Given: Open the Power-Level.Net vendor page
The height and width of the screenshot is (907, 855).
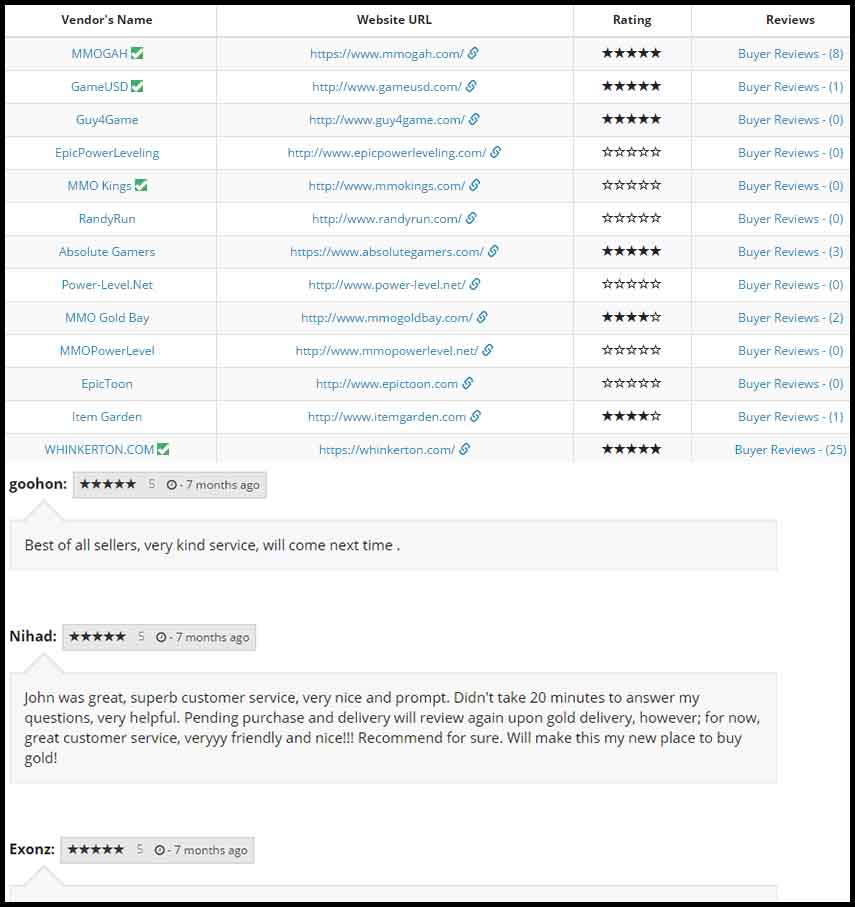Looking at the screenshot, I should (107, 284).
